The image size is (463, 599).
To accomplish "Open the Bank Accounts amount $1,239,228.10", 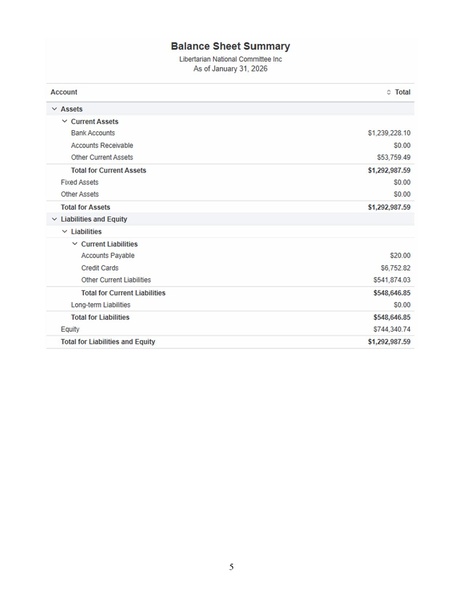I will [389, 133].
